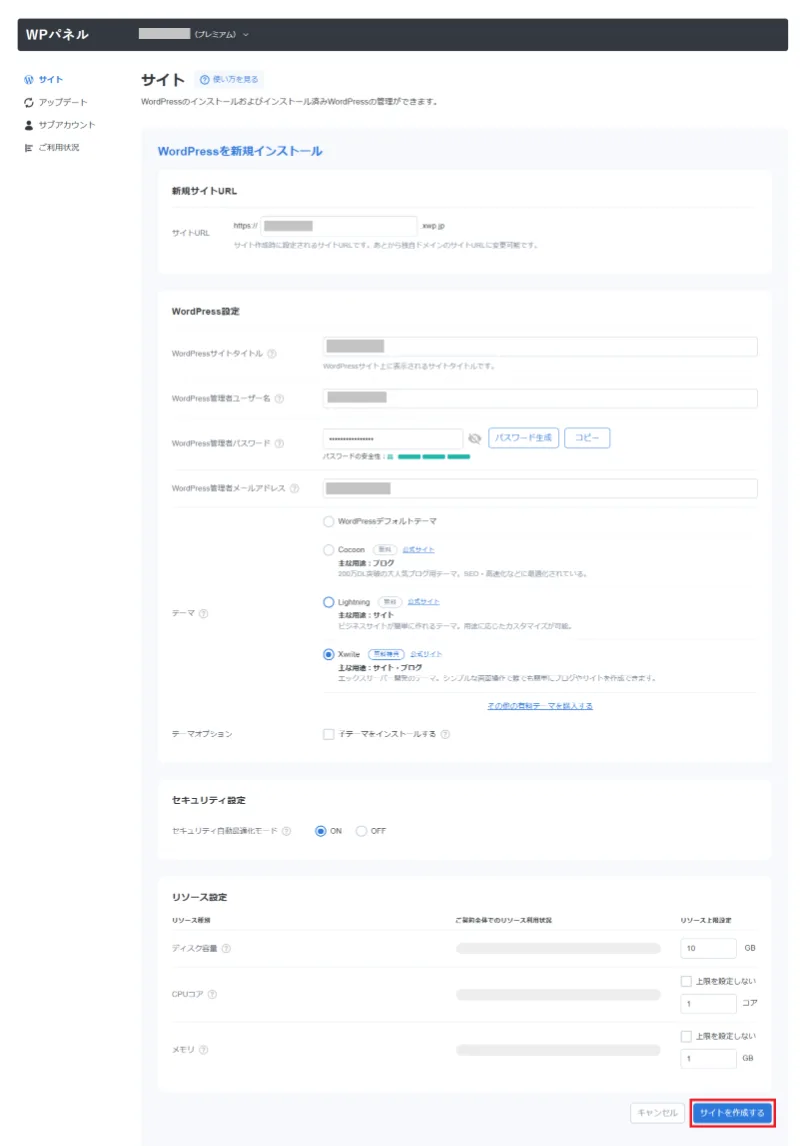Click the WordPress管理者パスワード input field
This screenshot has width=800, height=1146.
(x=392, y=439)
